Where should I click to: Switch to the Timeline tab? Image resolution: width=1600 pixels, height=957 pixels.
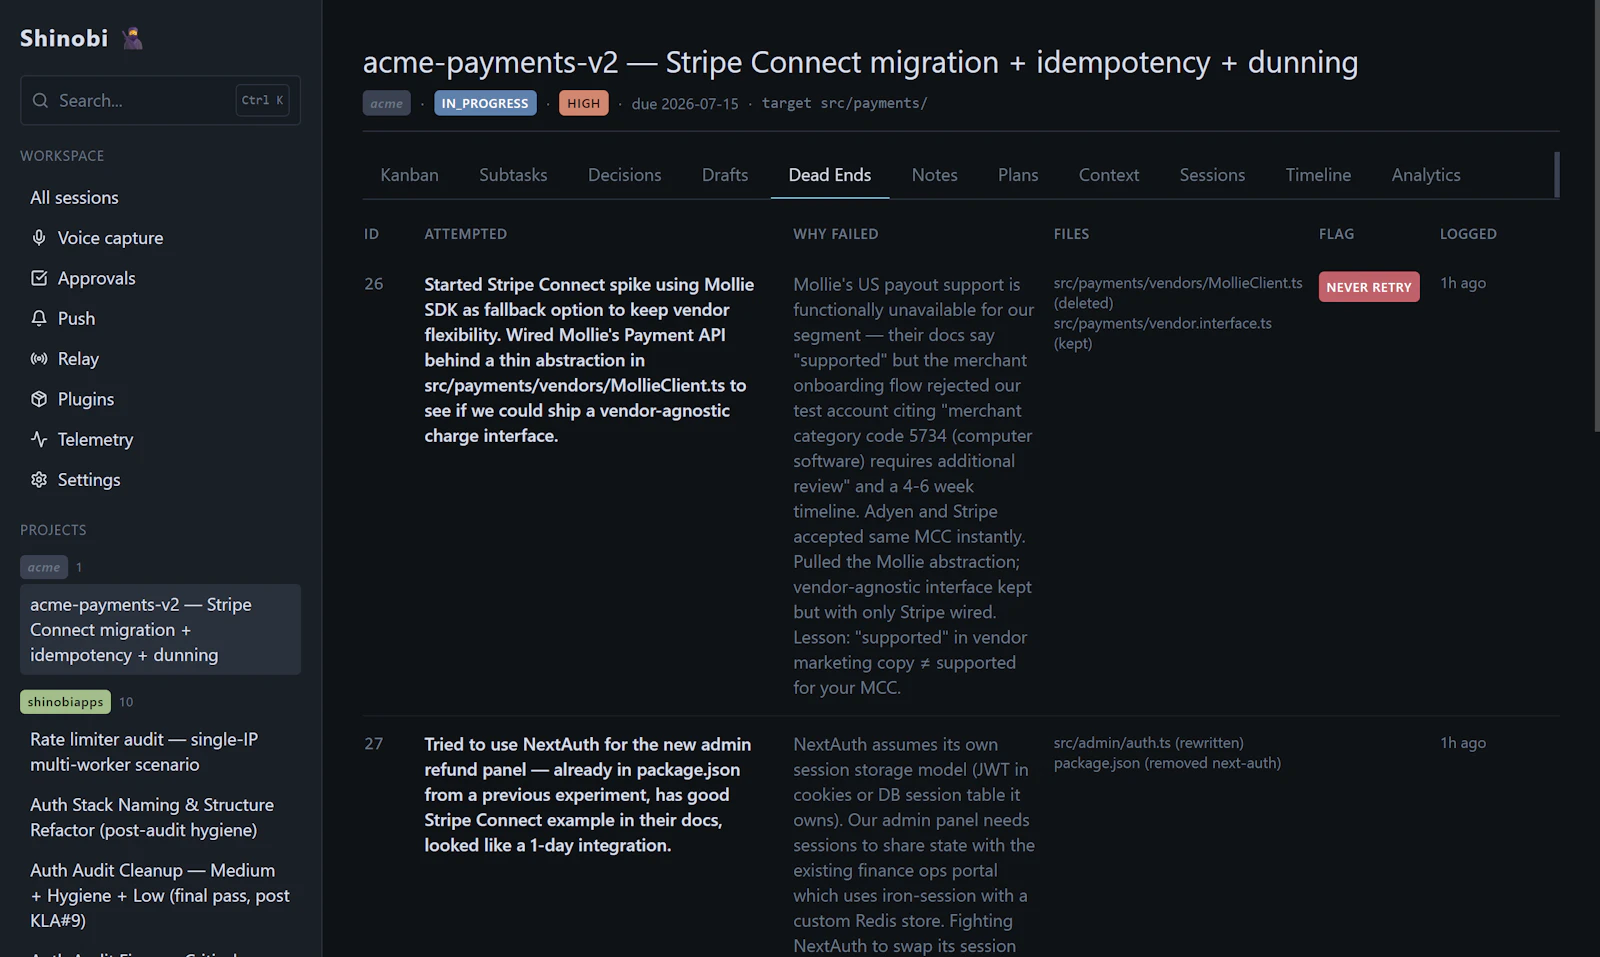click(1318, 175)
